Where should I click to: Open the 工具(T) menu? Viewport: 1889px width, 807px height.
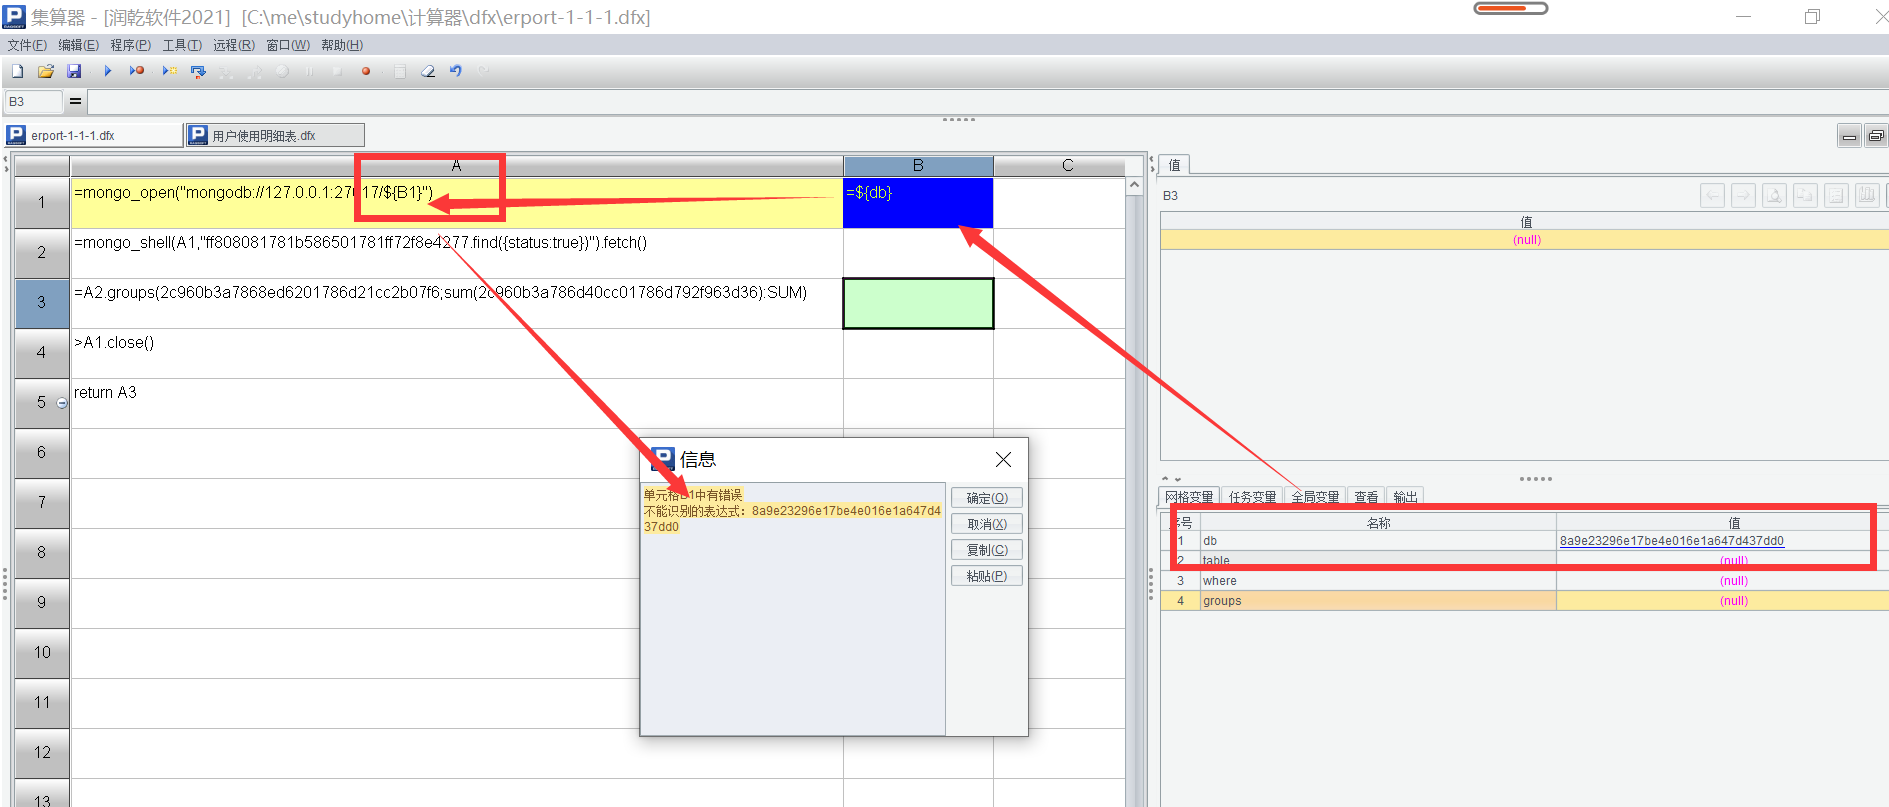(182, 45)
